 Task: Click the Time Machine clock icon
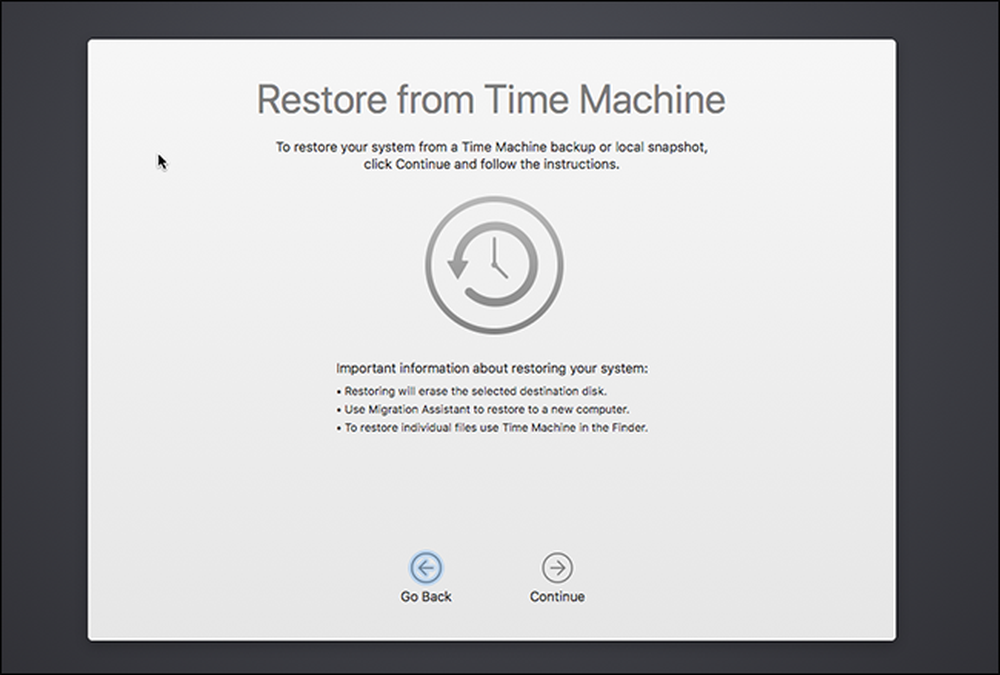coord(494,265)
